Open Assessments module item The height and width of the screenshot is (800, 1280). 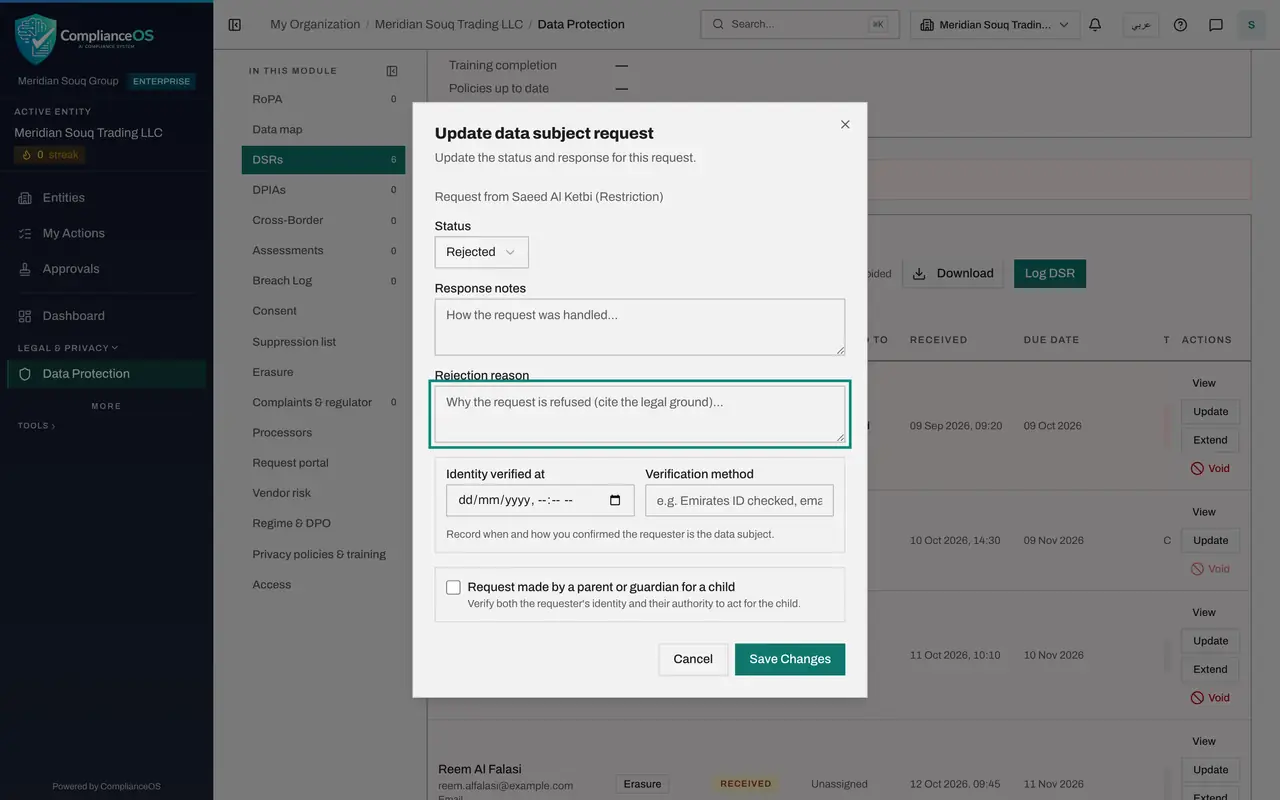click(323, 251)
